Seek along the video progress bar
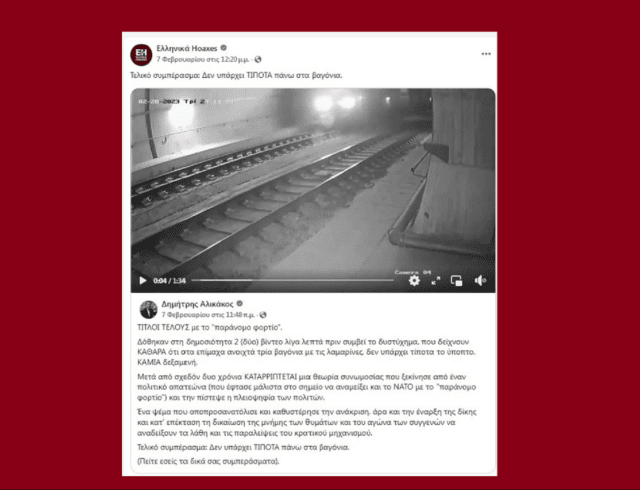 pos(293,280)
